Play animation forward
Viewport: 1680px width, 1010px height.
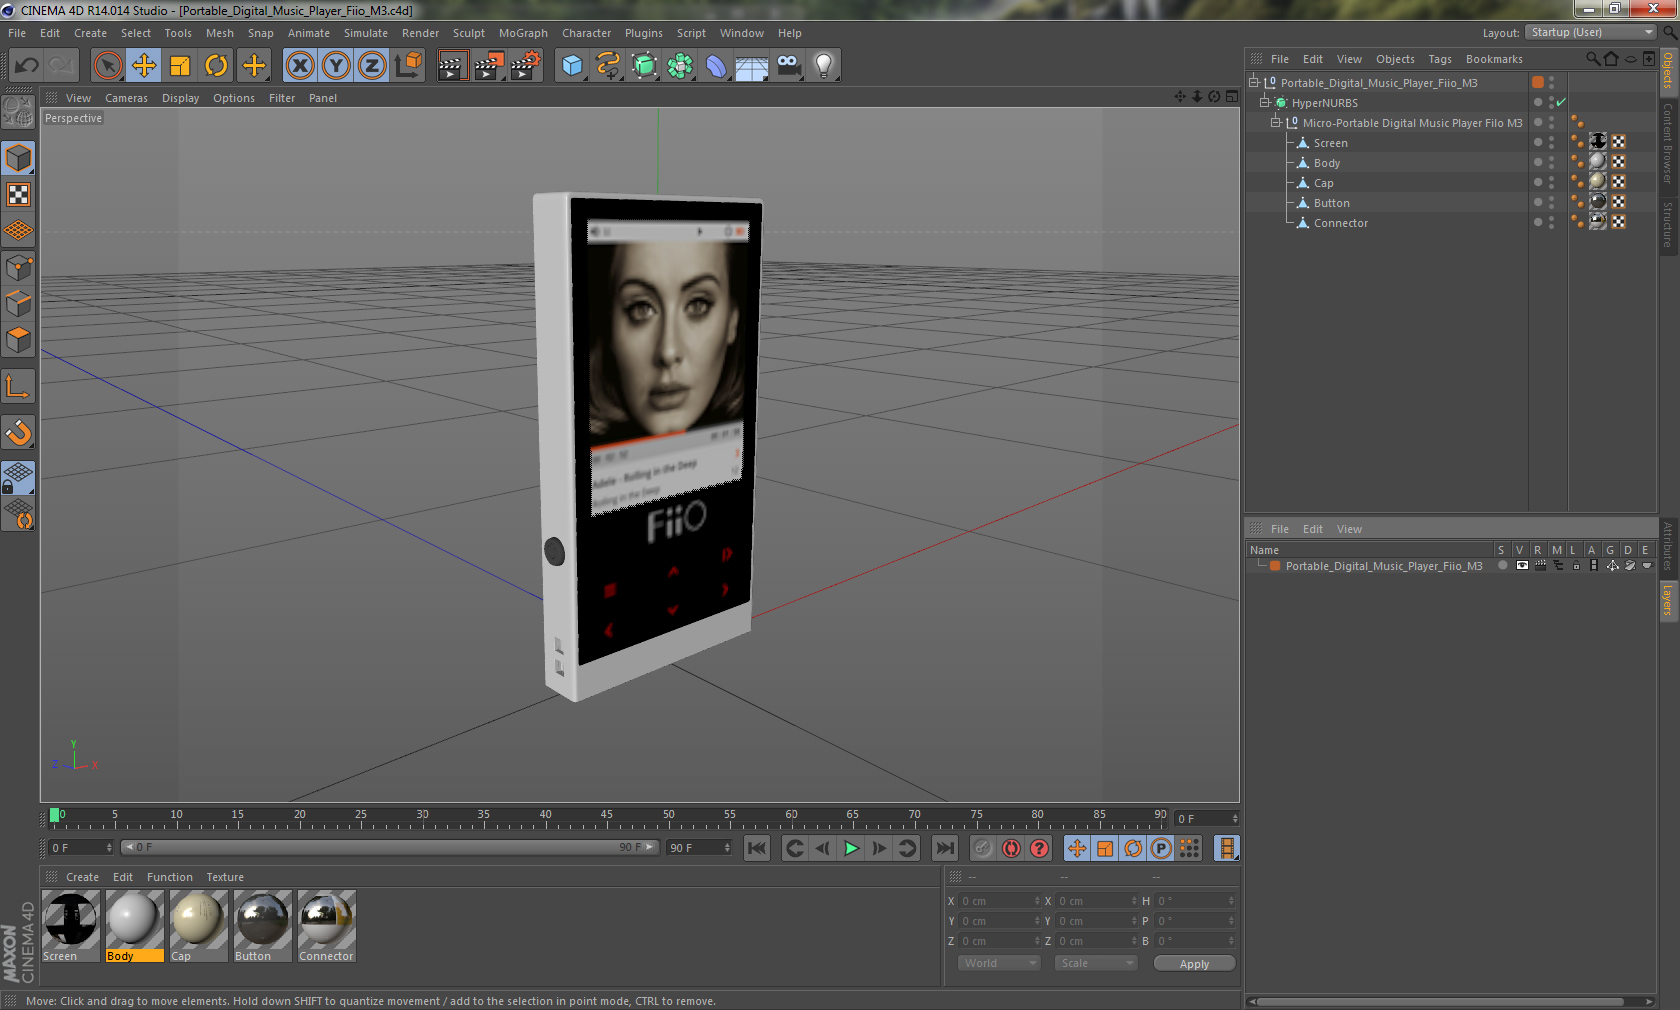click(x=851, y=848)
